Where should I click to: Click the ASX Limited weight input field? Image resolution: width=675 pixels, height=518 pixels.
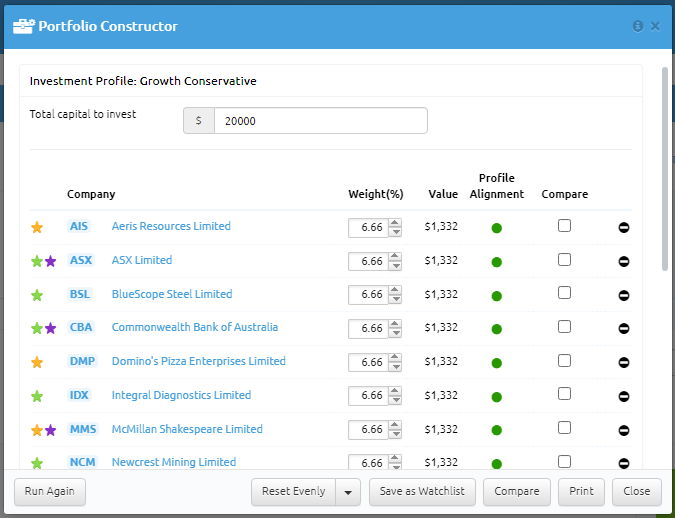368,261
